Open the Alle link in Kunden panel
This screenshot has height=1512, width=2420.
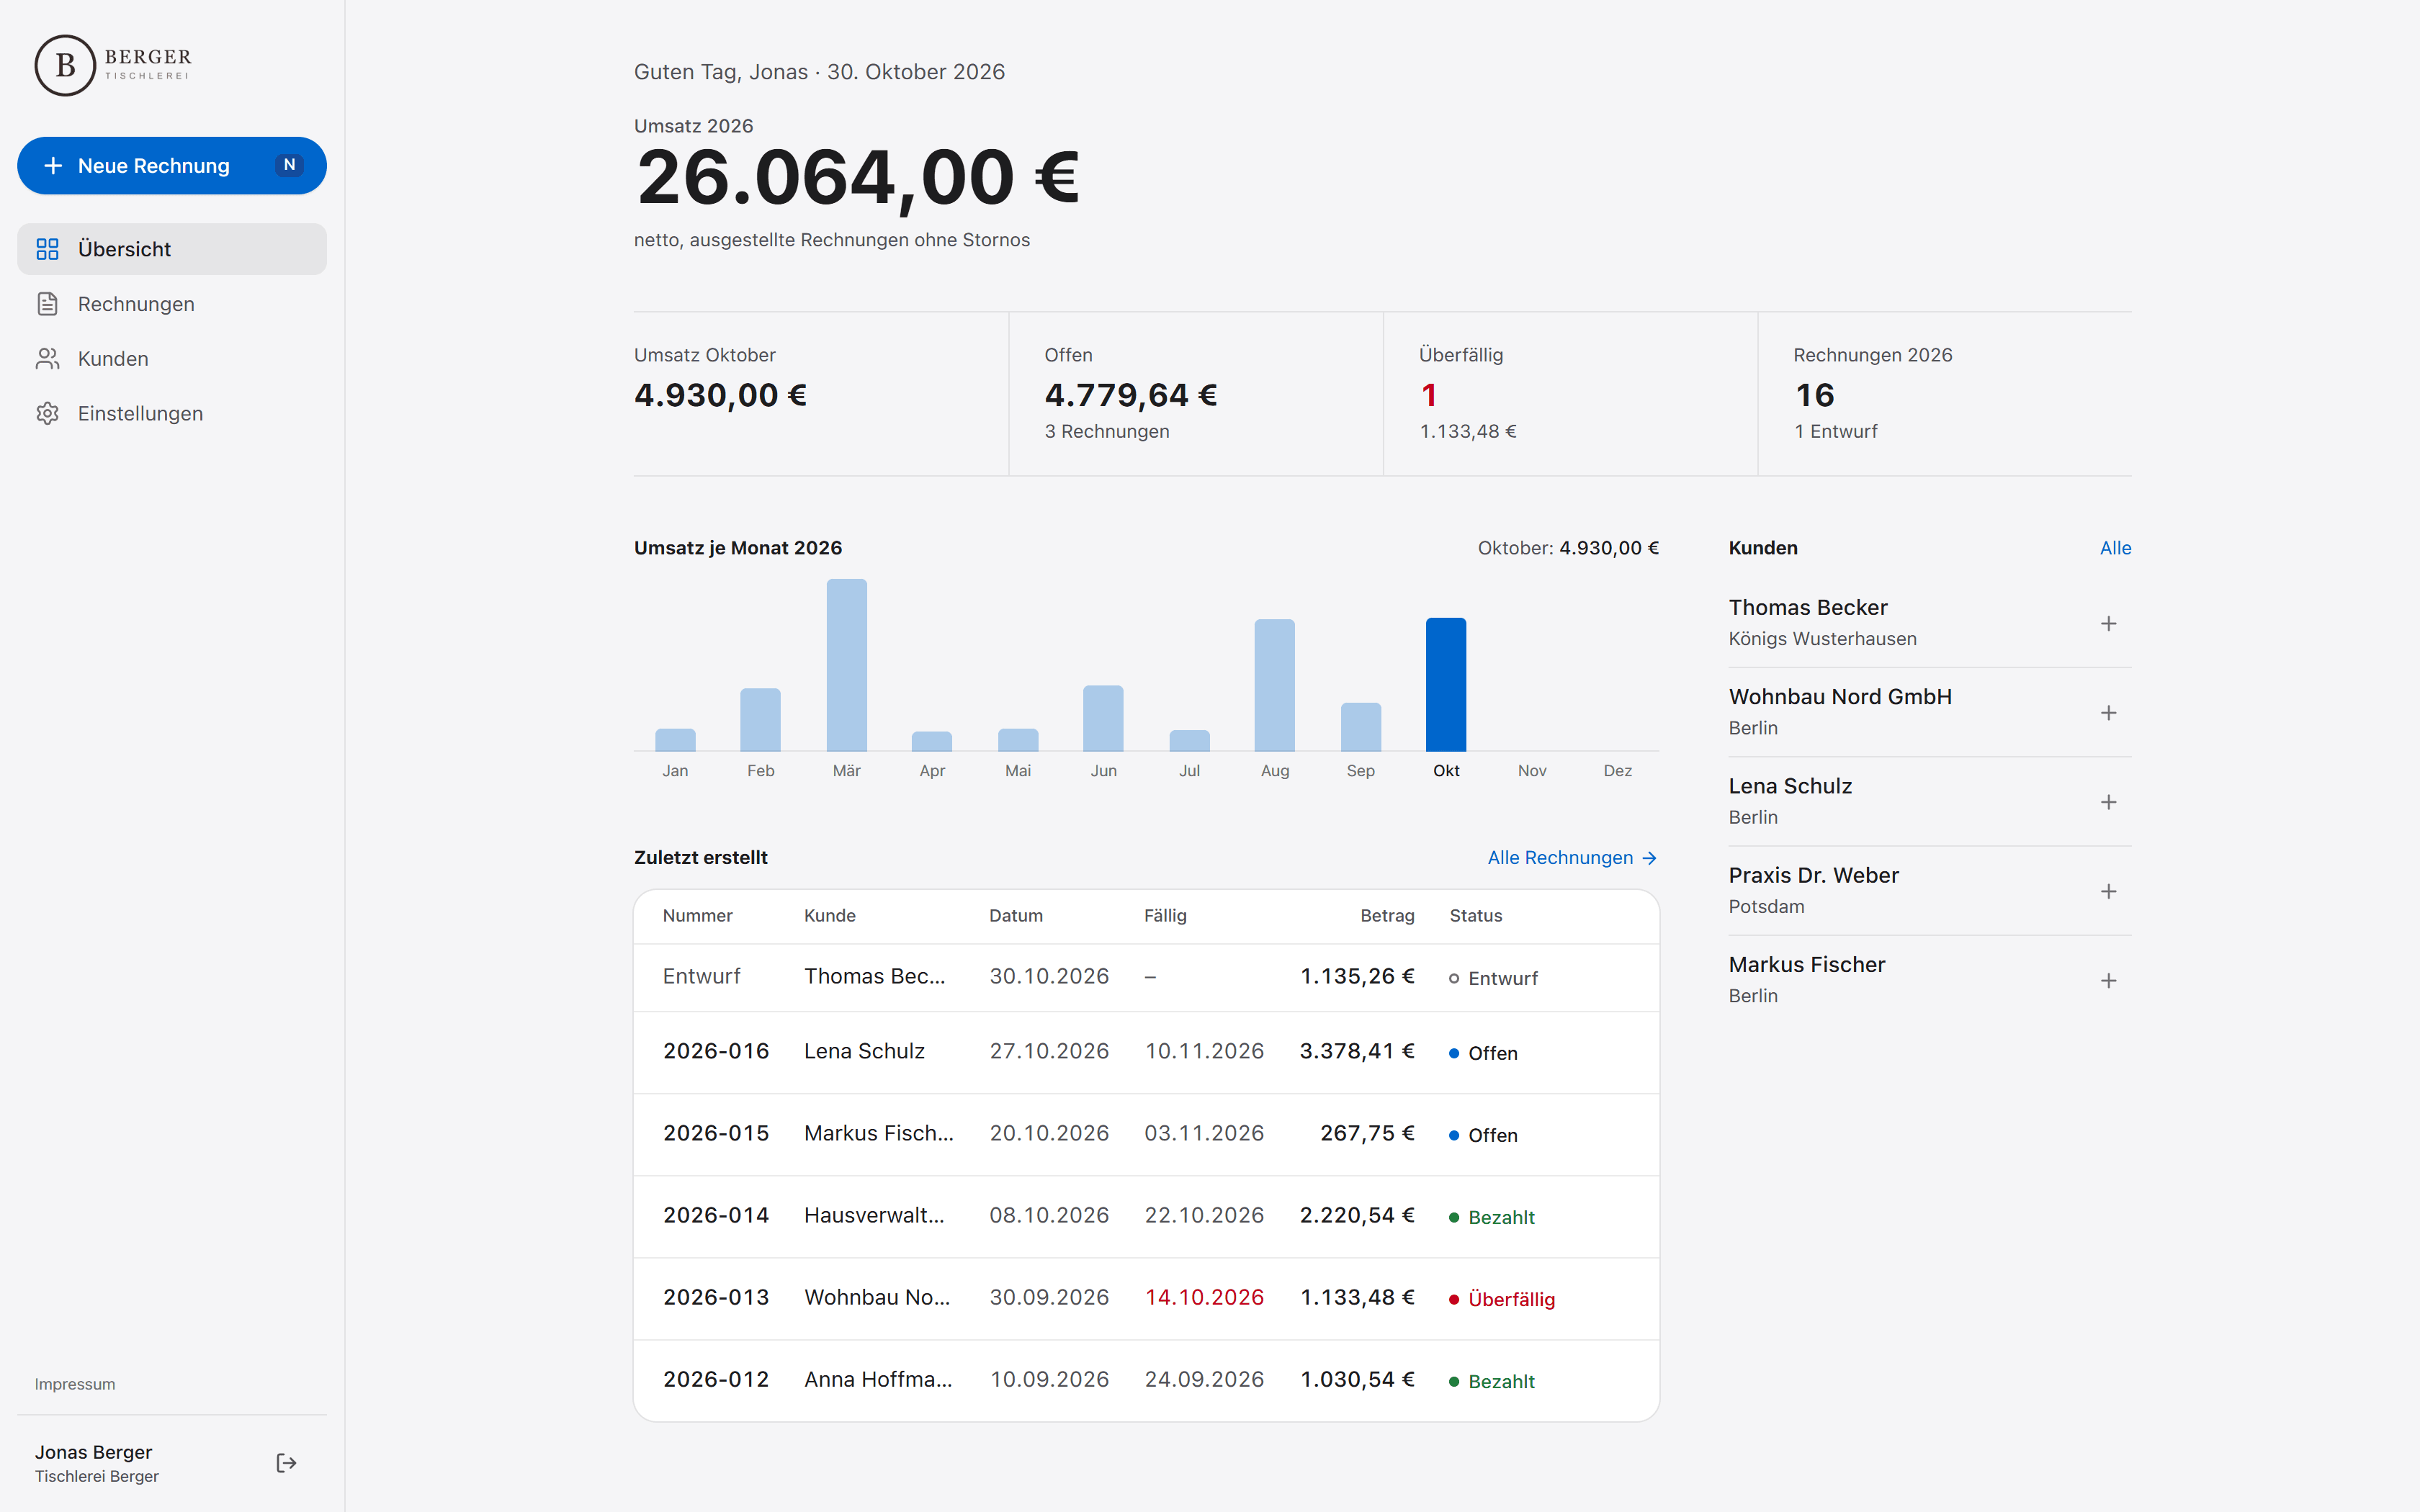point(2115,548)
